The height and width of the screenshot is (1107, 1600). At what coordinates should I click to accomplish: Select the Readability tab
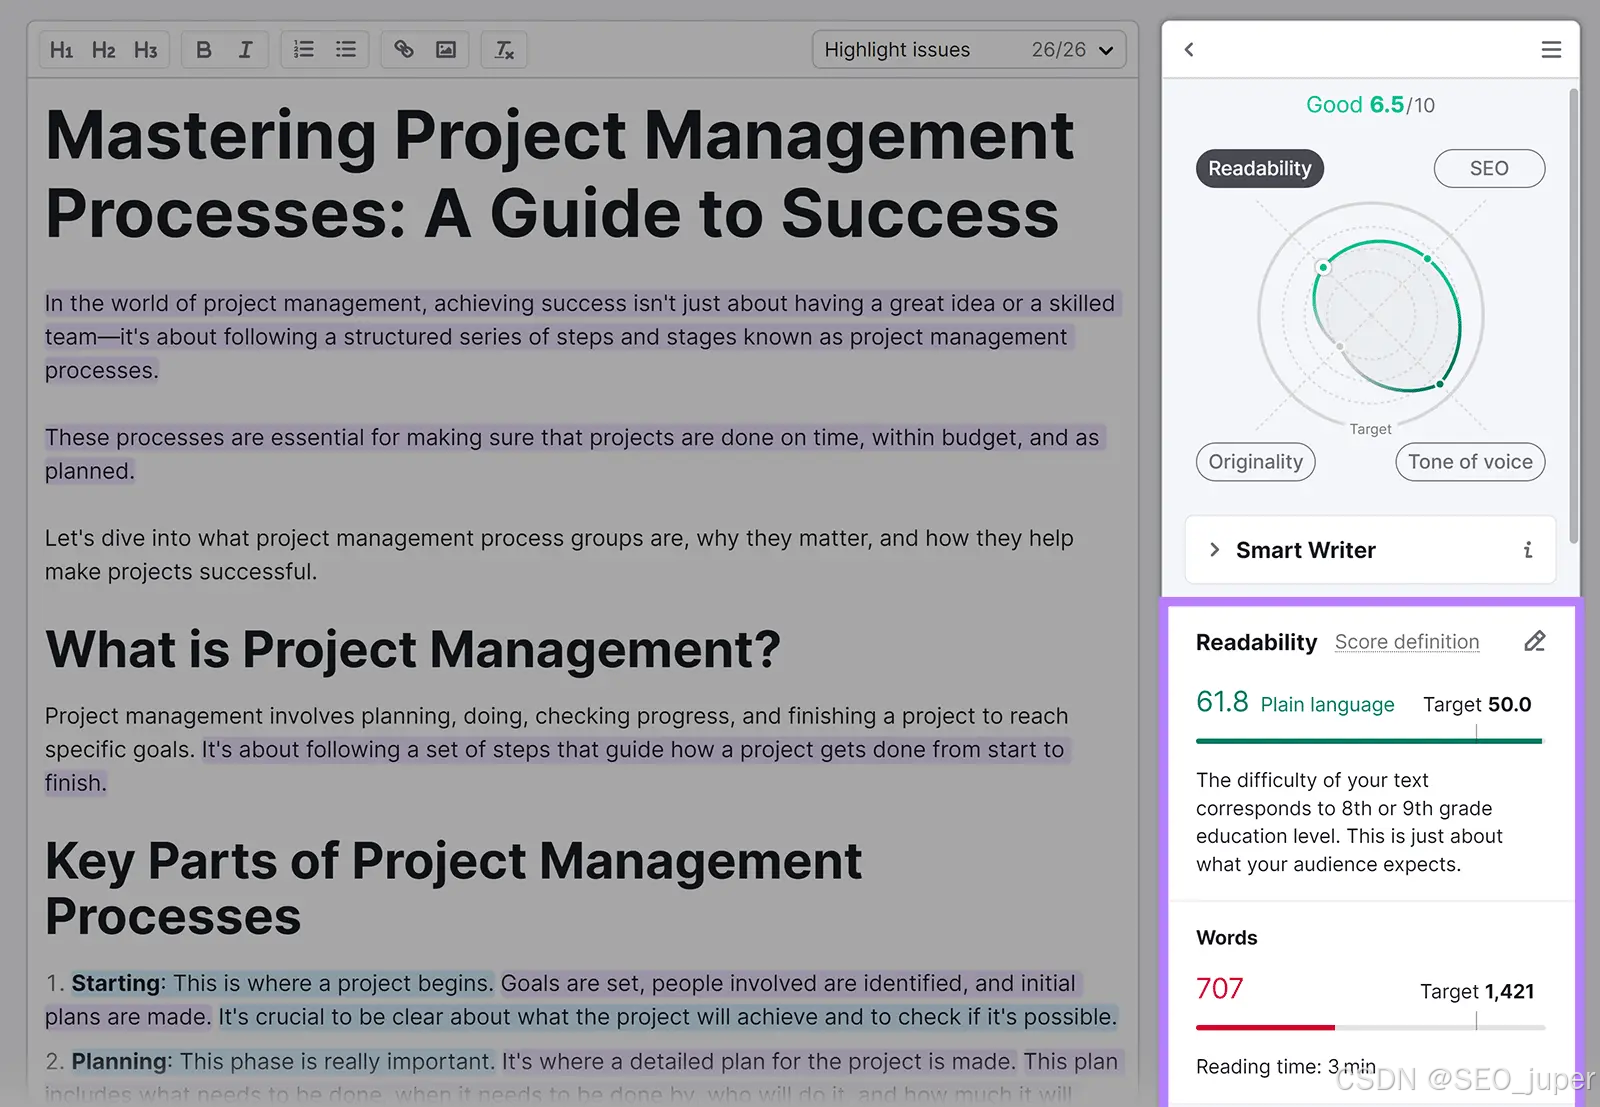[1260, 168]
